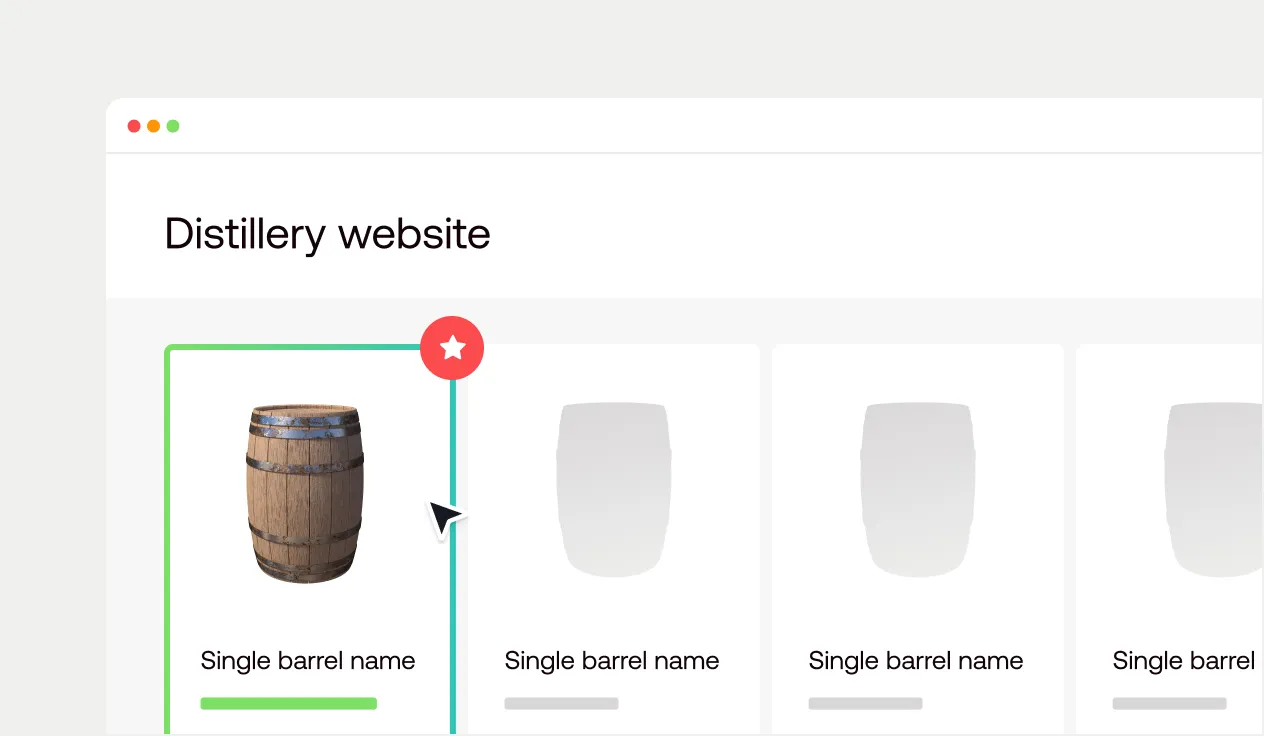The image size is (1264, 736).
Task: Click the red traffic-light window dot
Action: tap(134, 126)
